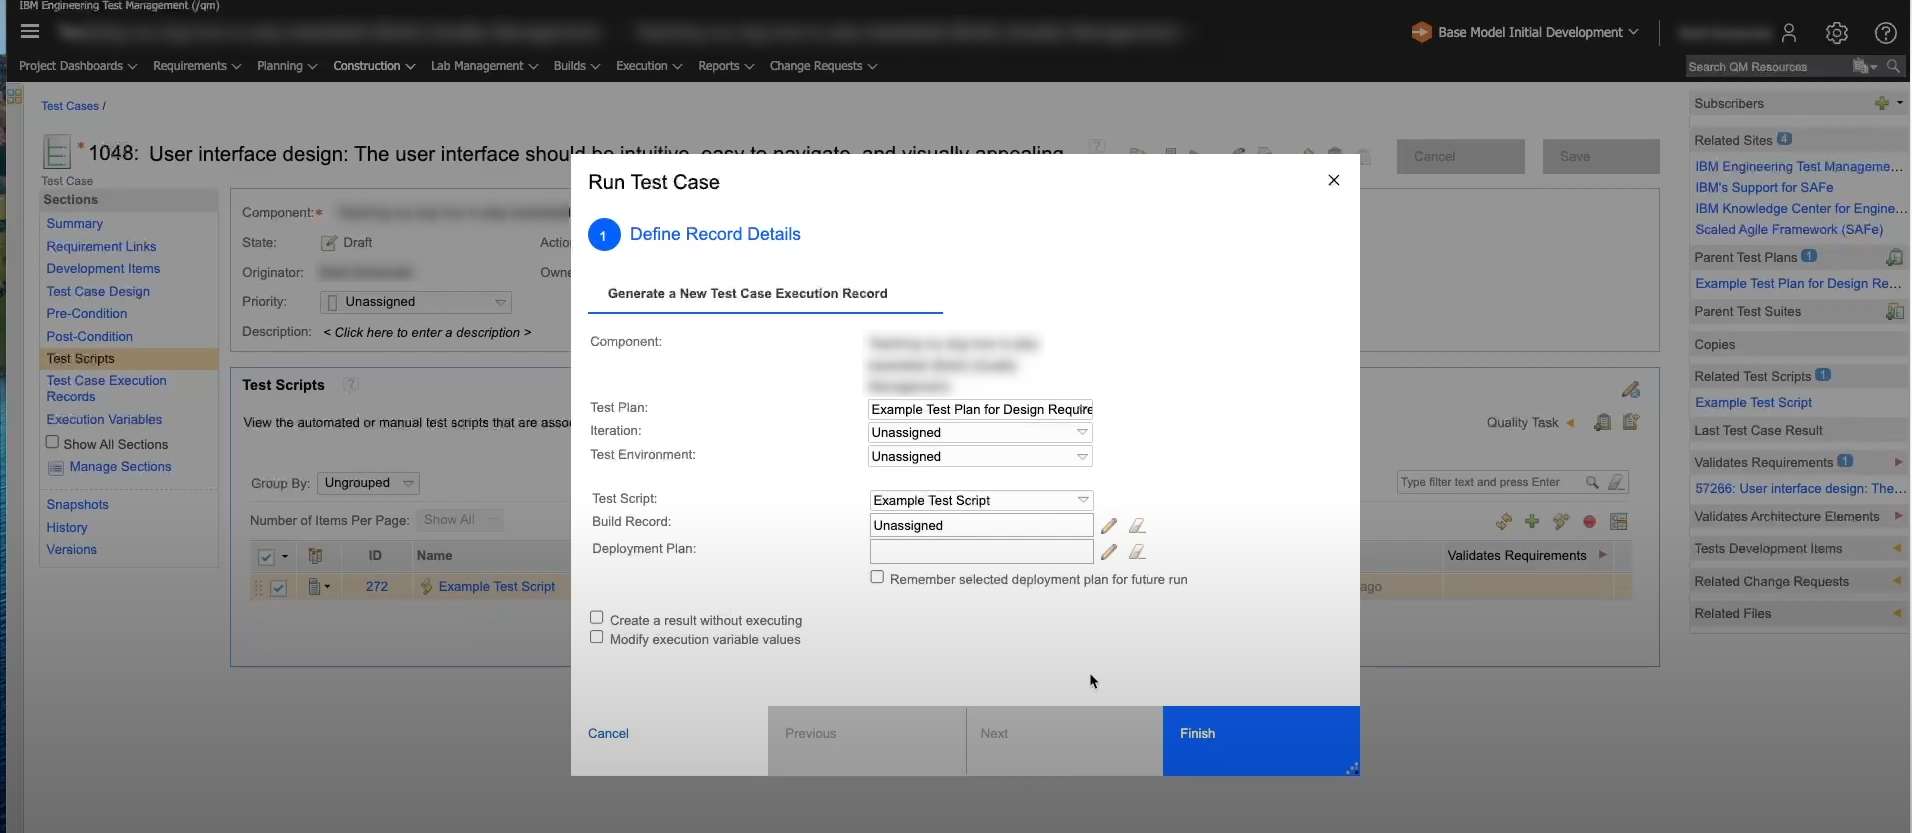This screenshot has width=1912, height=833.
Task: Check Modify execution variable values
Action: tap(597, 637)
